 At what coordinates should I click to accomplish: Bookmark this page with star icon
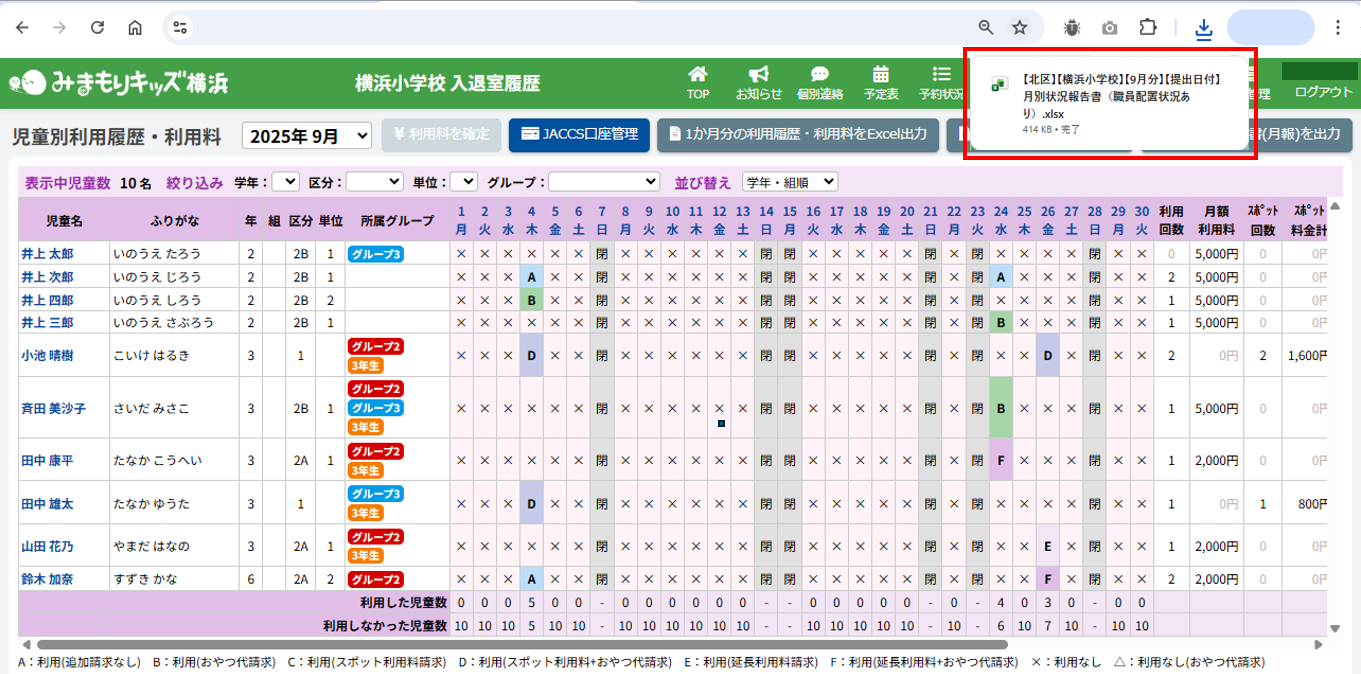(1019, 28)
